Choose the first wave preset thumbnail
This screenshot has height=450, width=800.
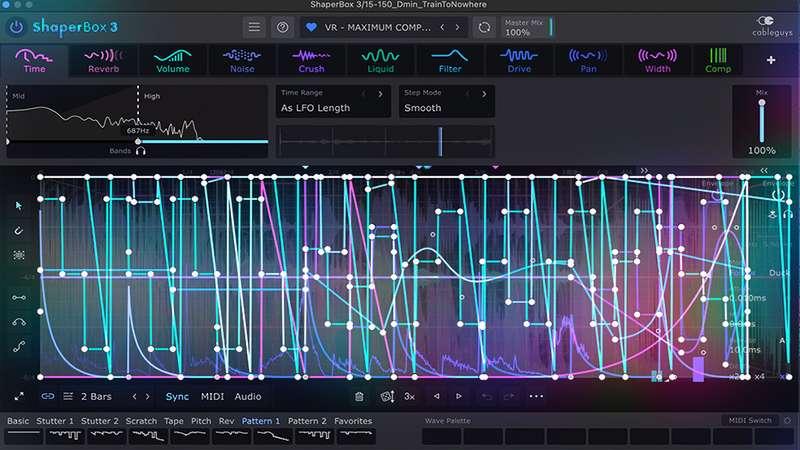pos(23,436)
